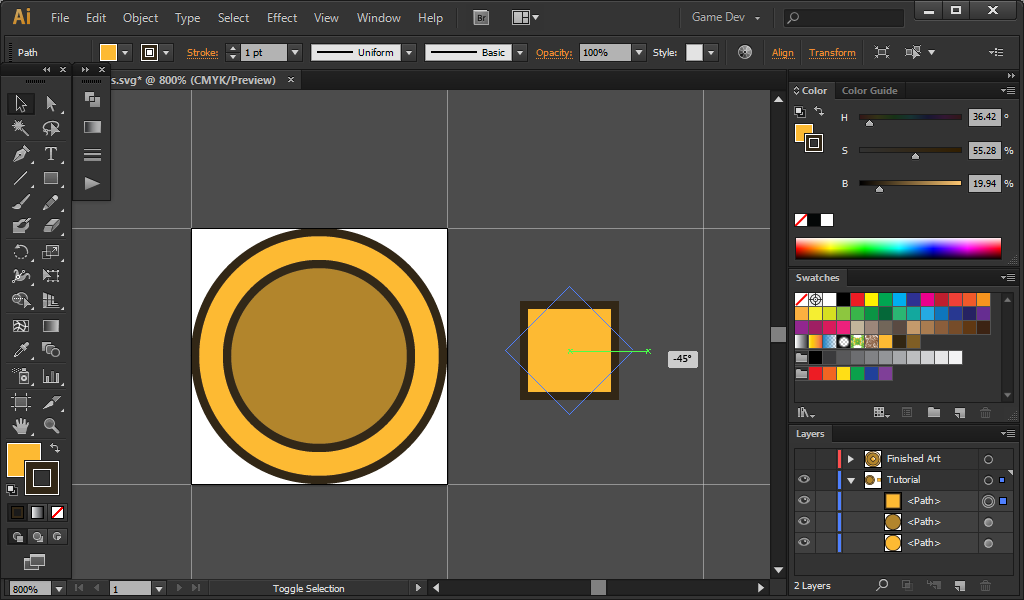1024x600 pixels.
Task: Click the stroke weight input field
Action: coord(264,52)
